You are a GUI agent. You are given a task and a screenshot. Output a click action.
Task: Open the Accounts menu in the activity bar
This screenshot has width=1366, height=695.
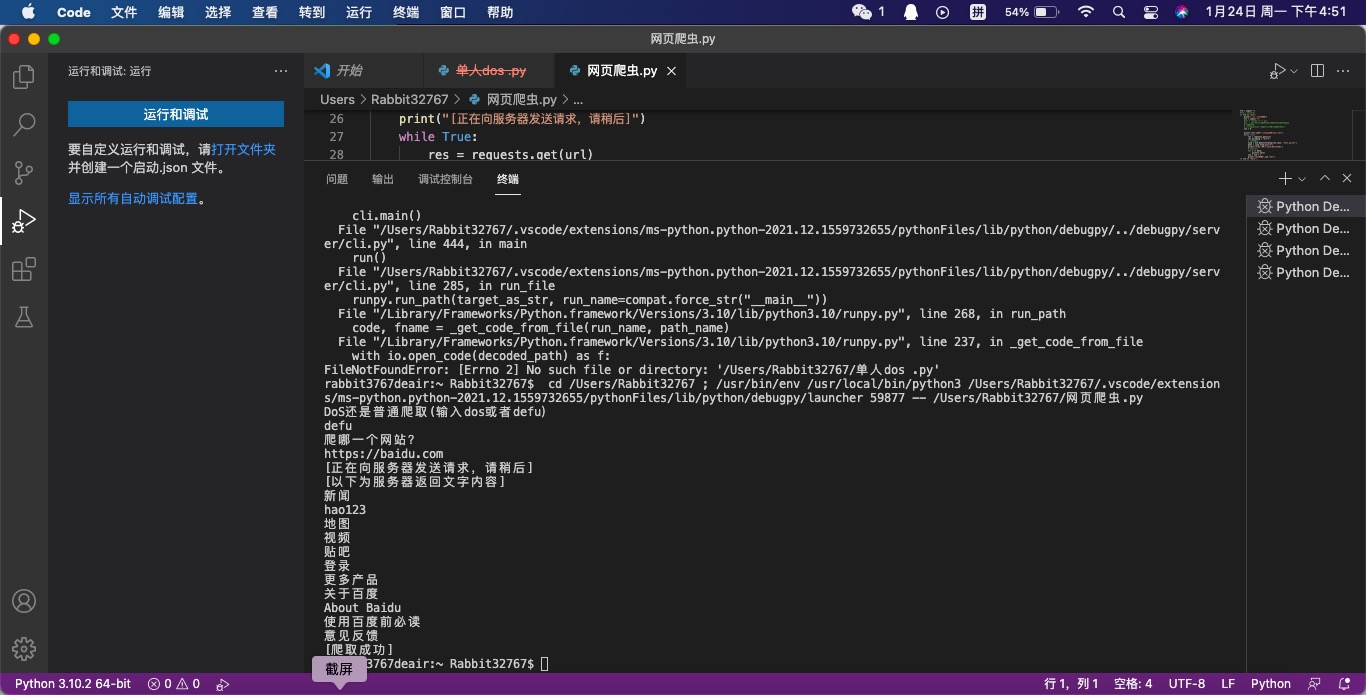point(24,601)
